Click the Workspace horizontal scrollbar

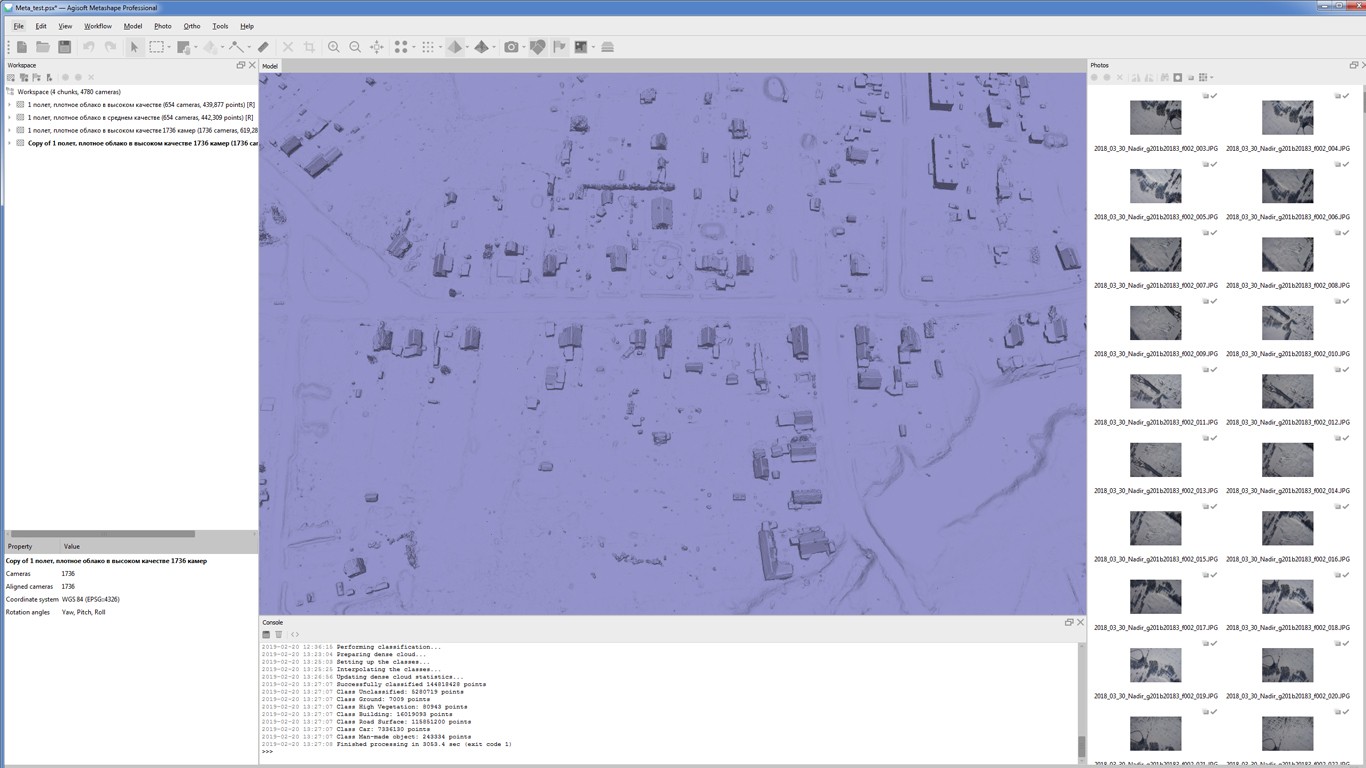100,534
